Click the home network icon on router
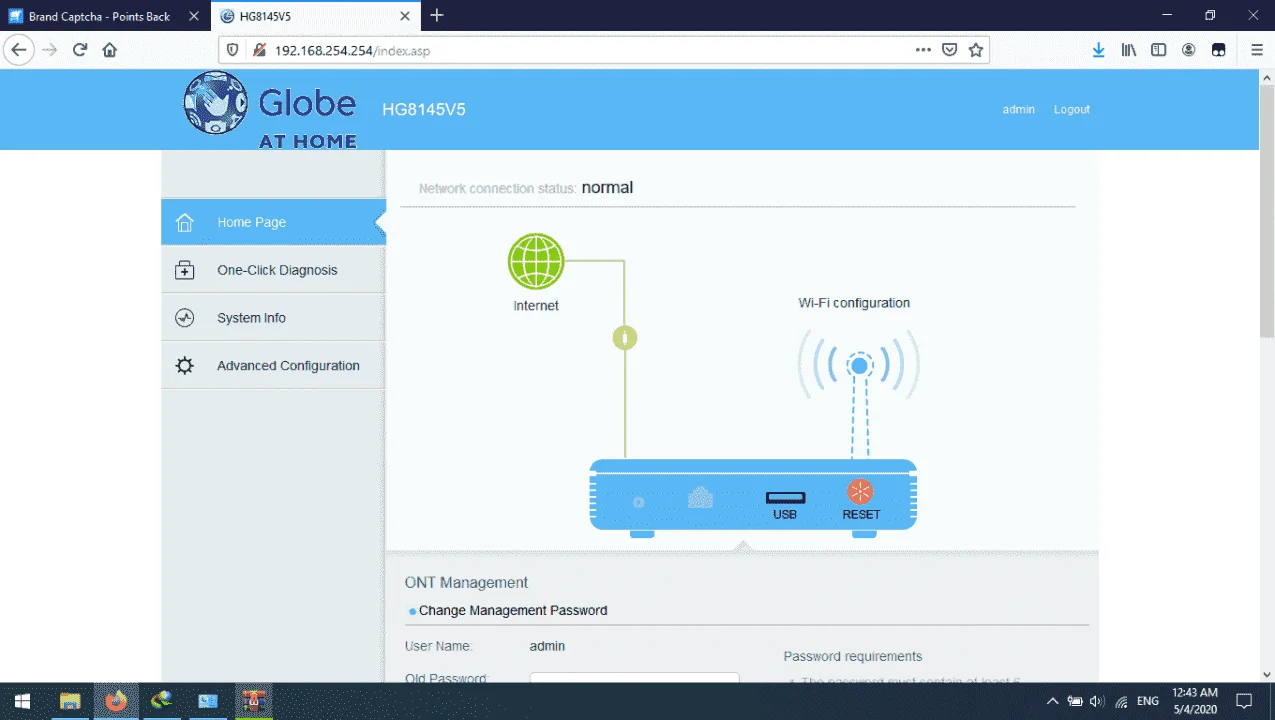The width and height of the screenshot is (1275, 720). 700,497
